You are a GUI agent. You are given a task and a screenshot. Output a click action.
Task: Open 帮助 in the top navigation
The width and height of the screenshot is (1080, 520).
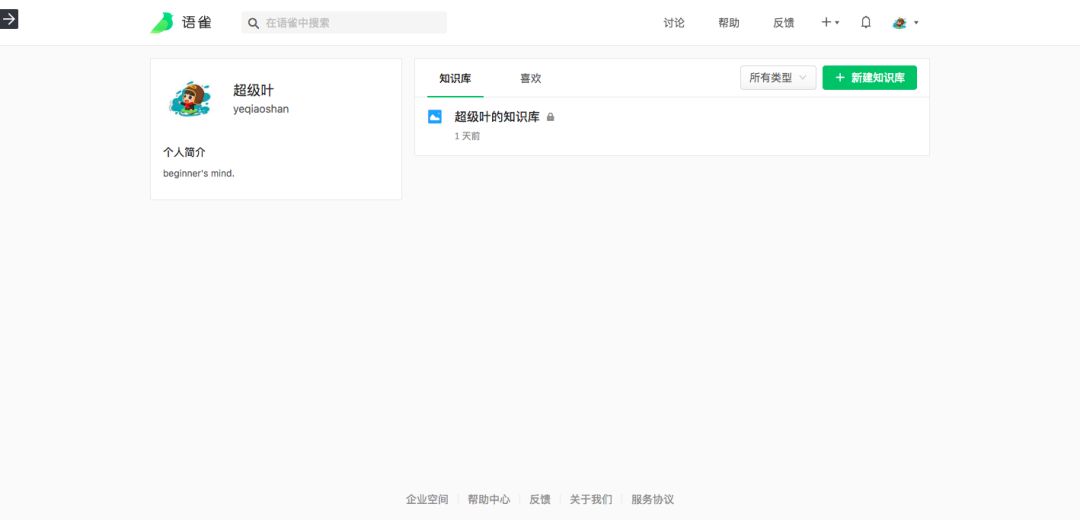tap(729, 23)
